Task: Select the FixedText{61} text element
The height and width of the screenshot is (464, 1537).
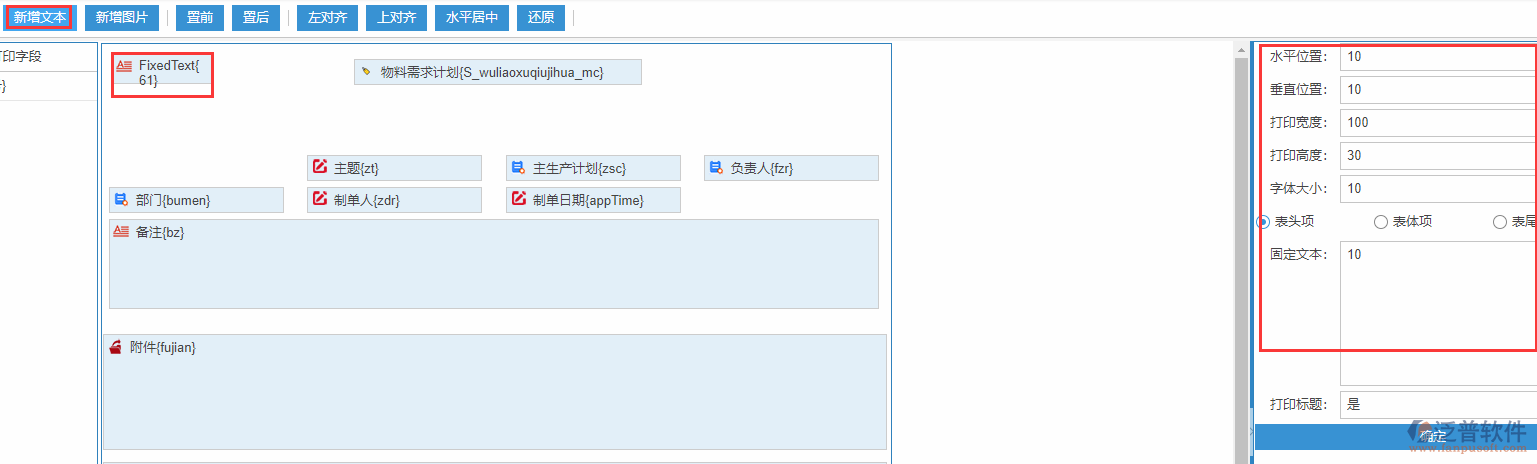Action: [162, 73]
